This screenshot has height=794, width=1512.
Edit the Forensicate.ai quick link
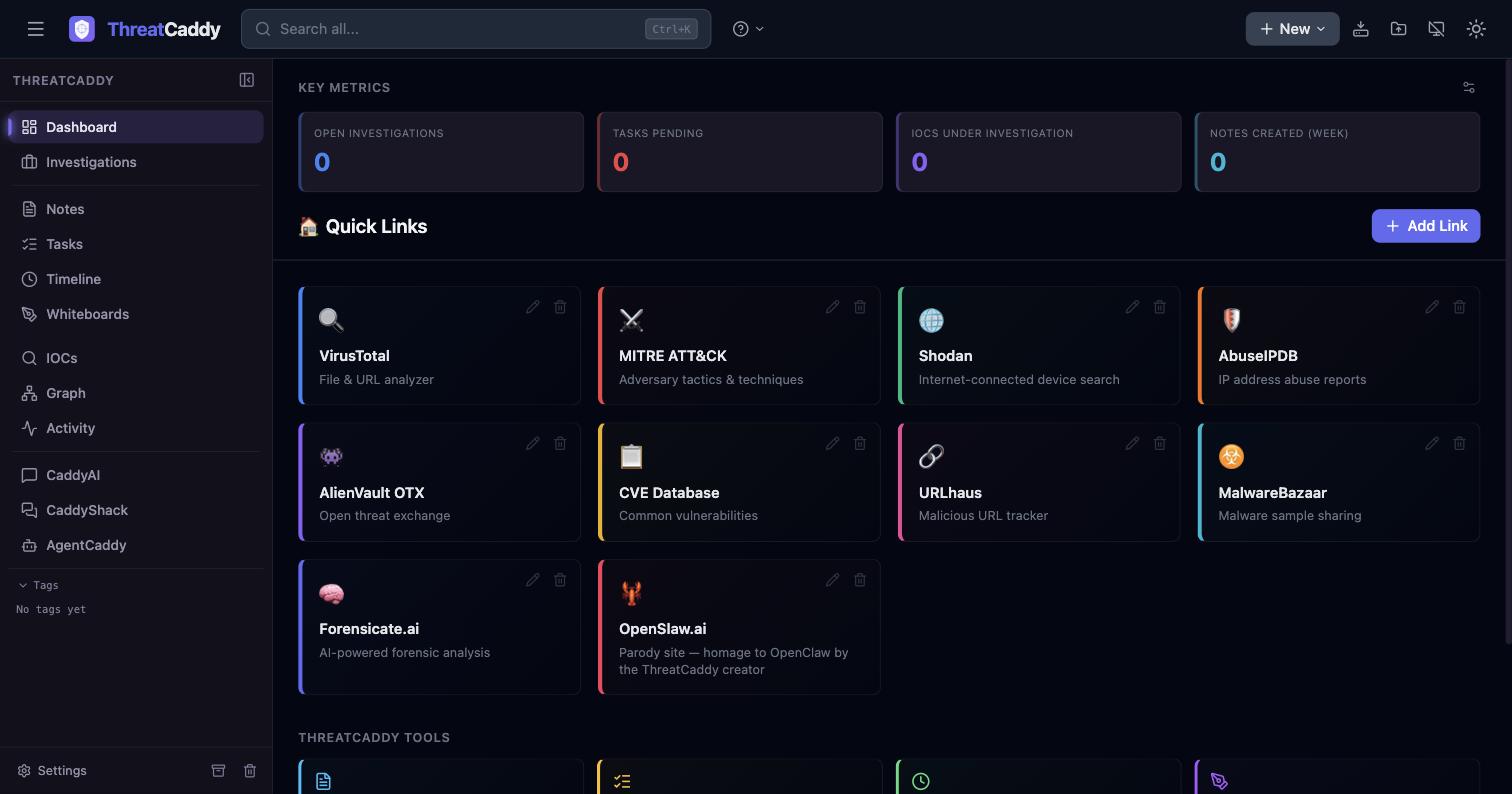533,580
